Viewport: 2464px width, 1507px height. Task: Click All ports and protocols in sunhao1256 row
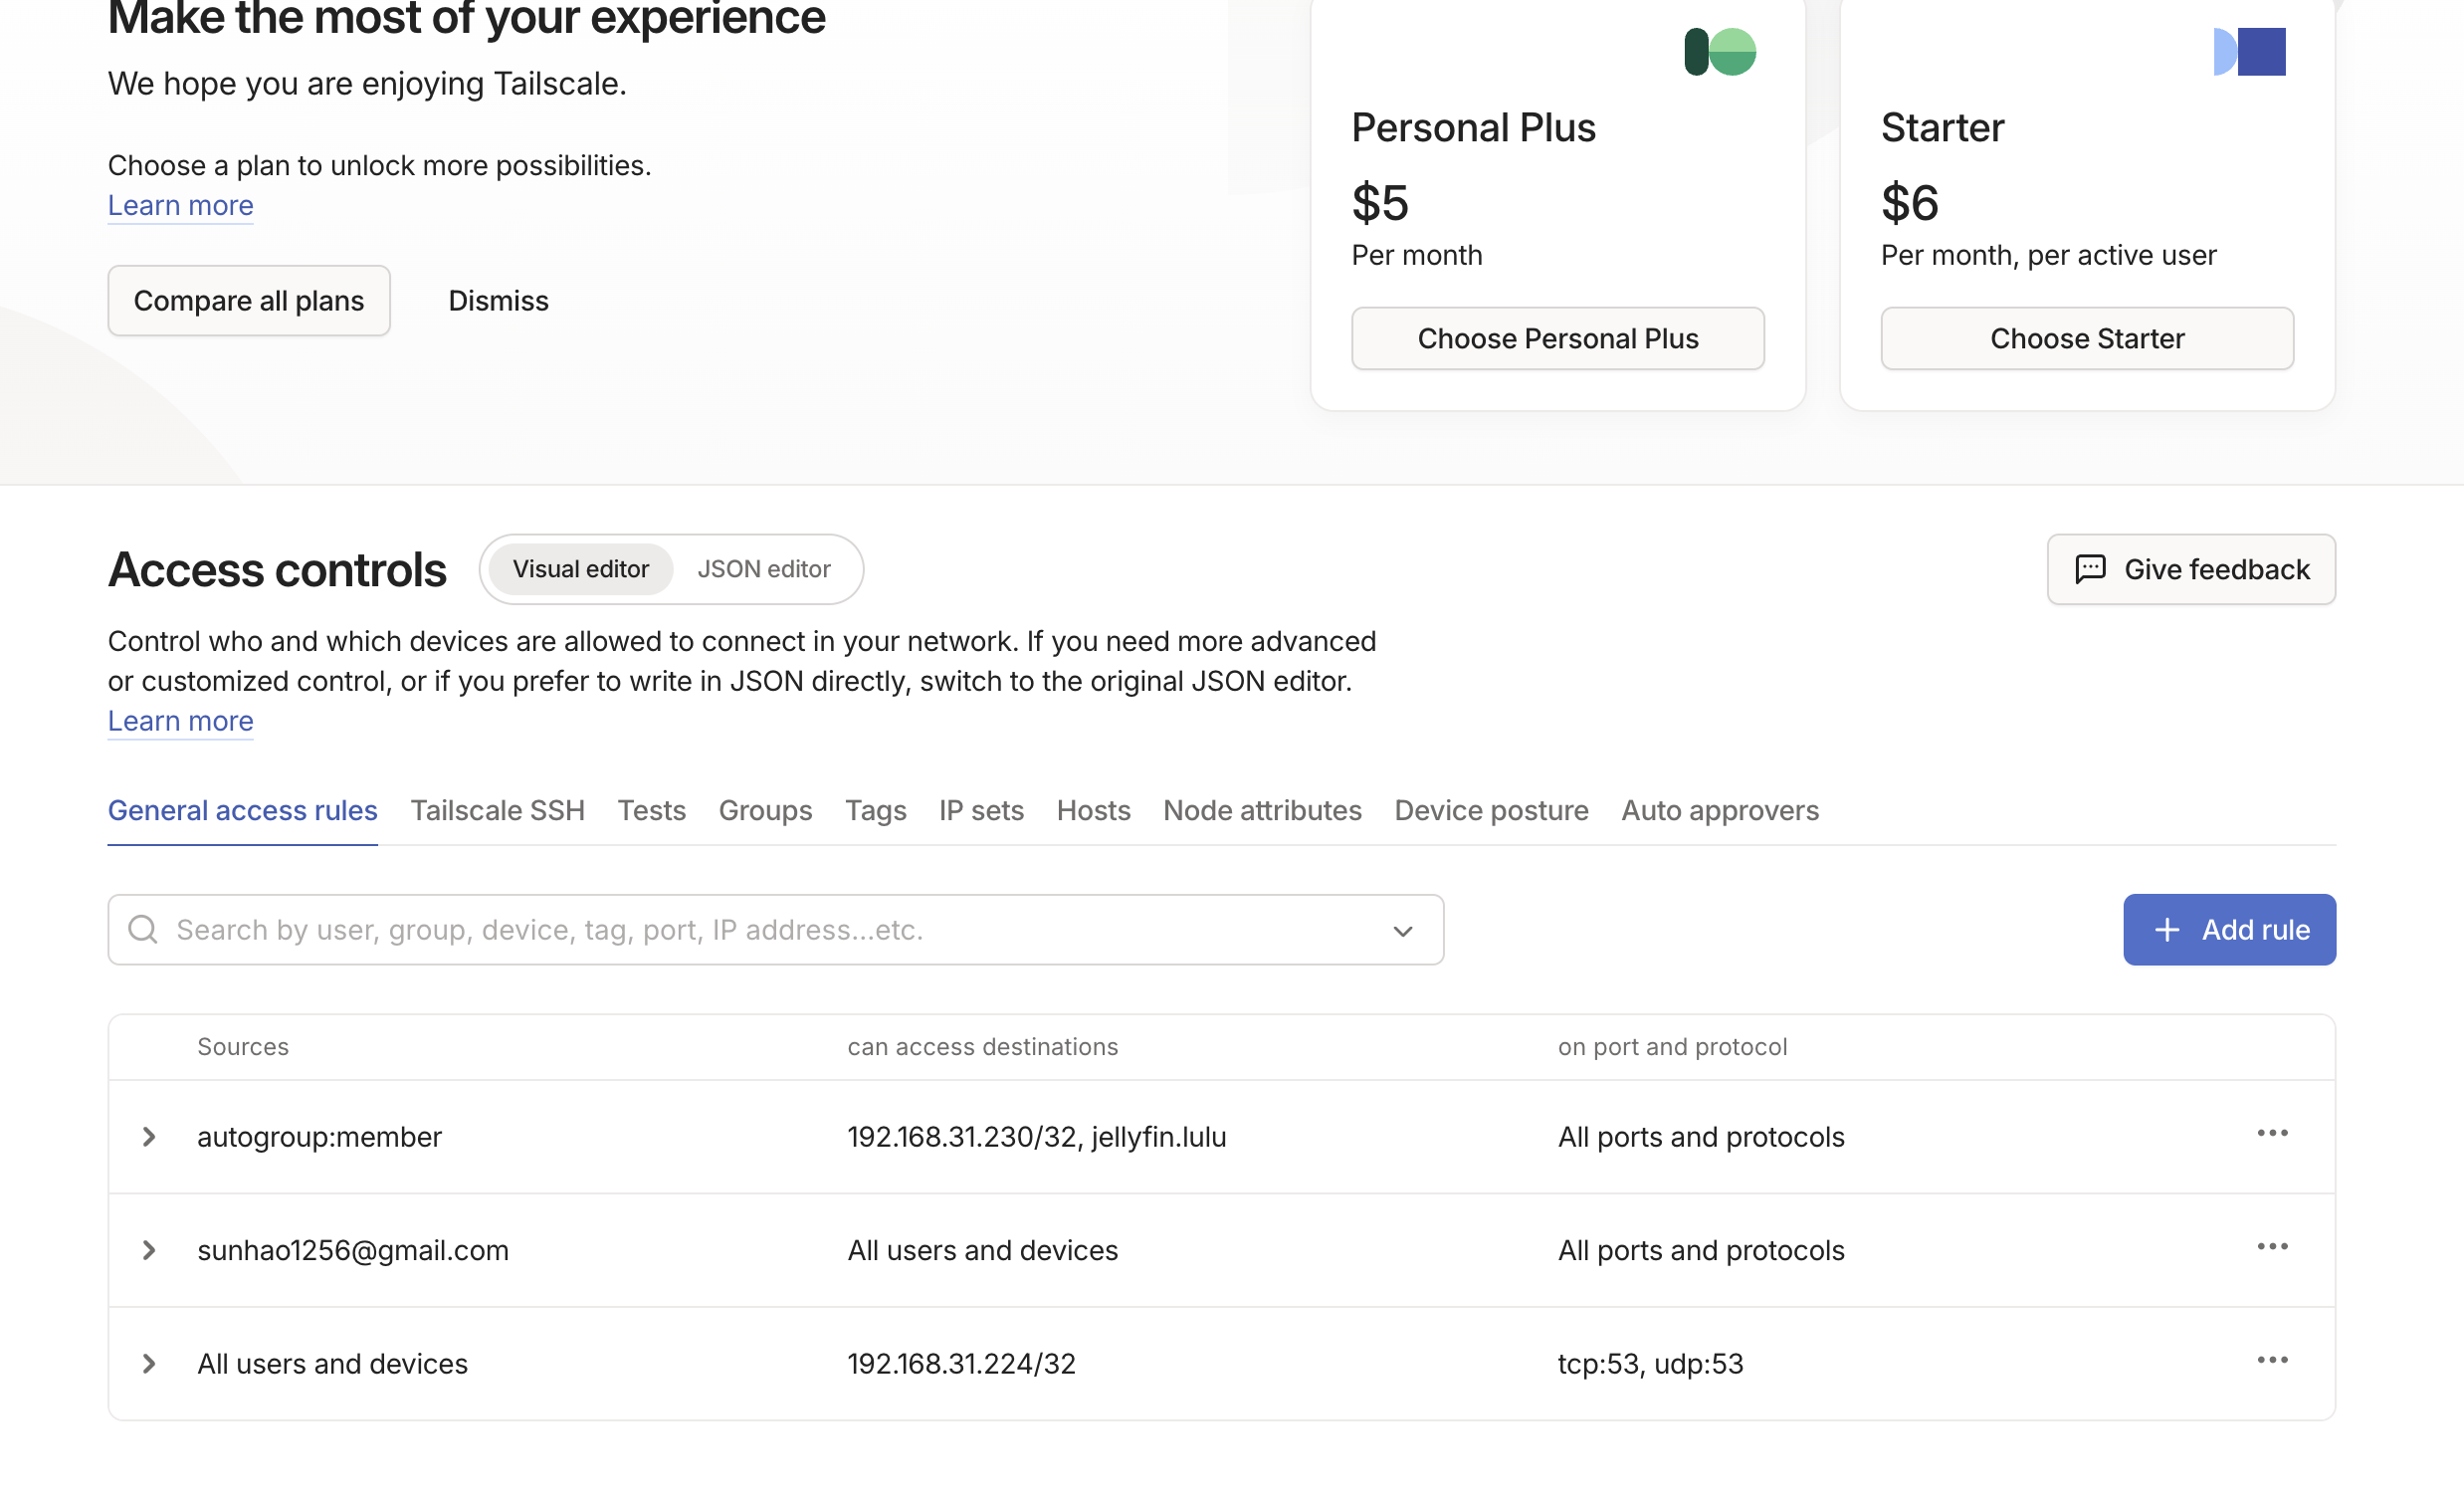tap(1702, 1251)
